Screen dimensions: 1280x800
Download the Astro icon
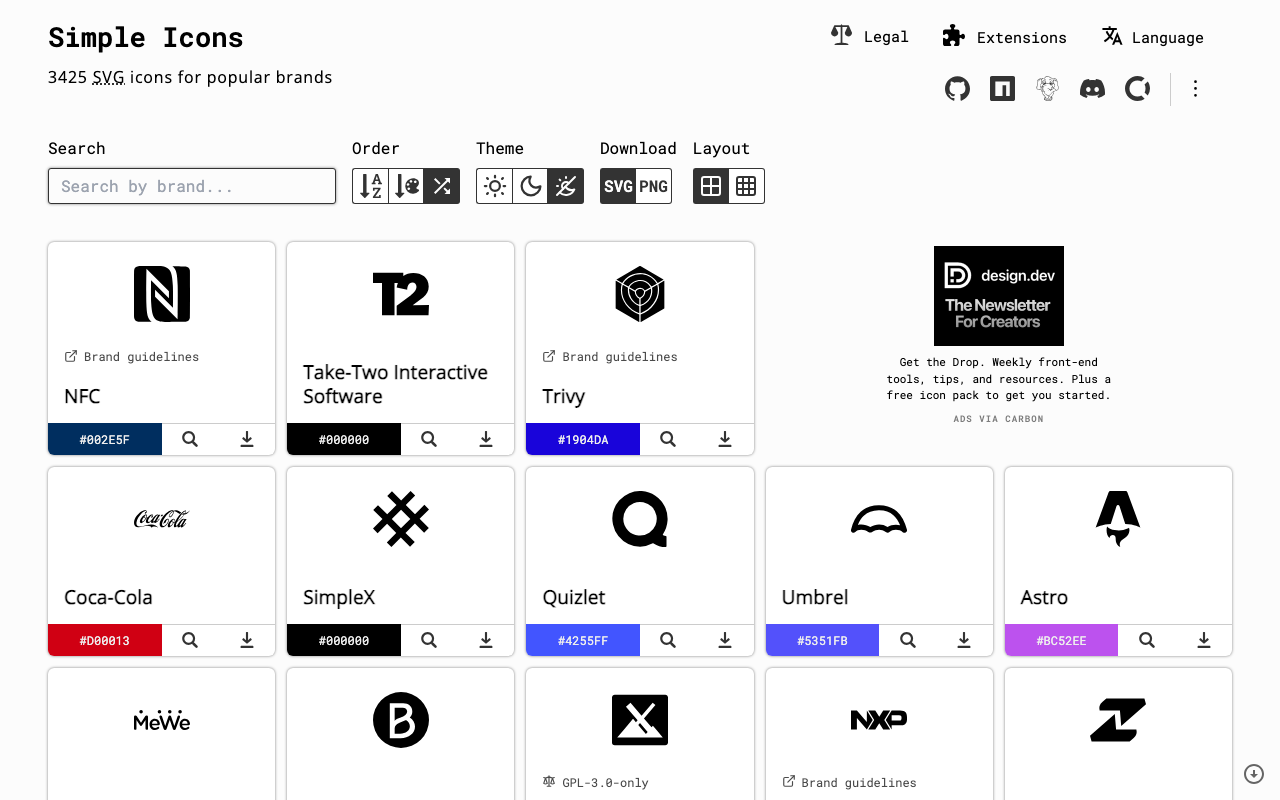[1204, 640]
